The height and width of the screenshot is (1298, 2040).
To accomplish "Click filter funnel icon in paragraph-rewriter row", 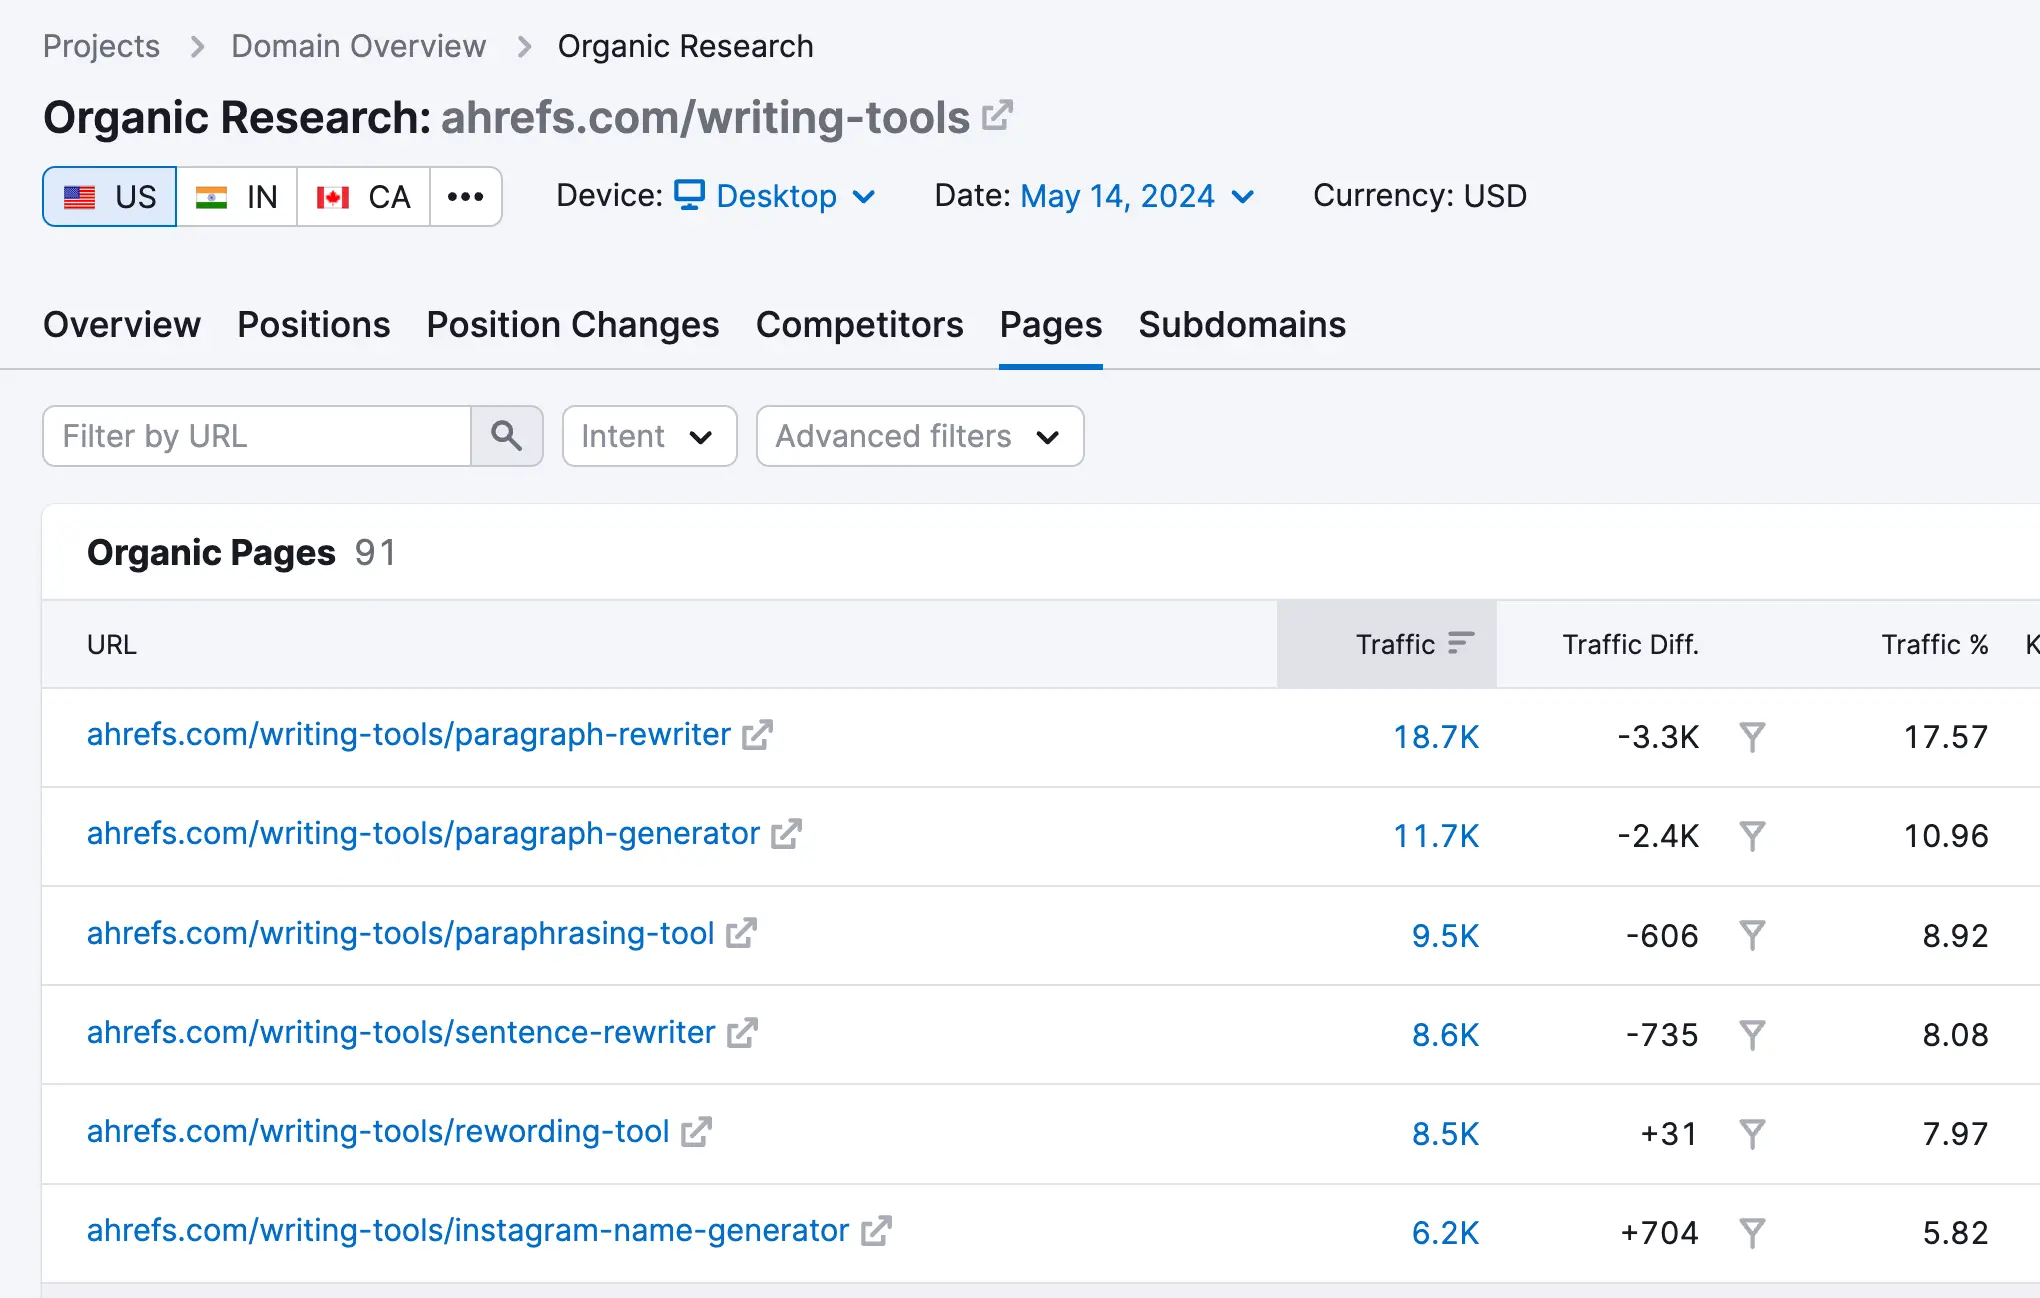I will pyautogui.click(x=1752, y=737).
